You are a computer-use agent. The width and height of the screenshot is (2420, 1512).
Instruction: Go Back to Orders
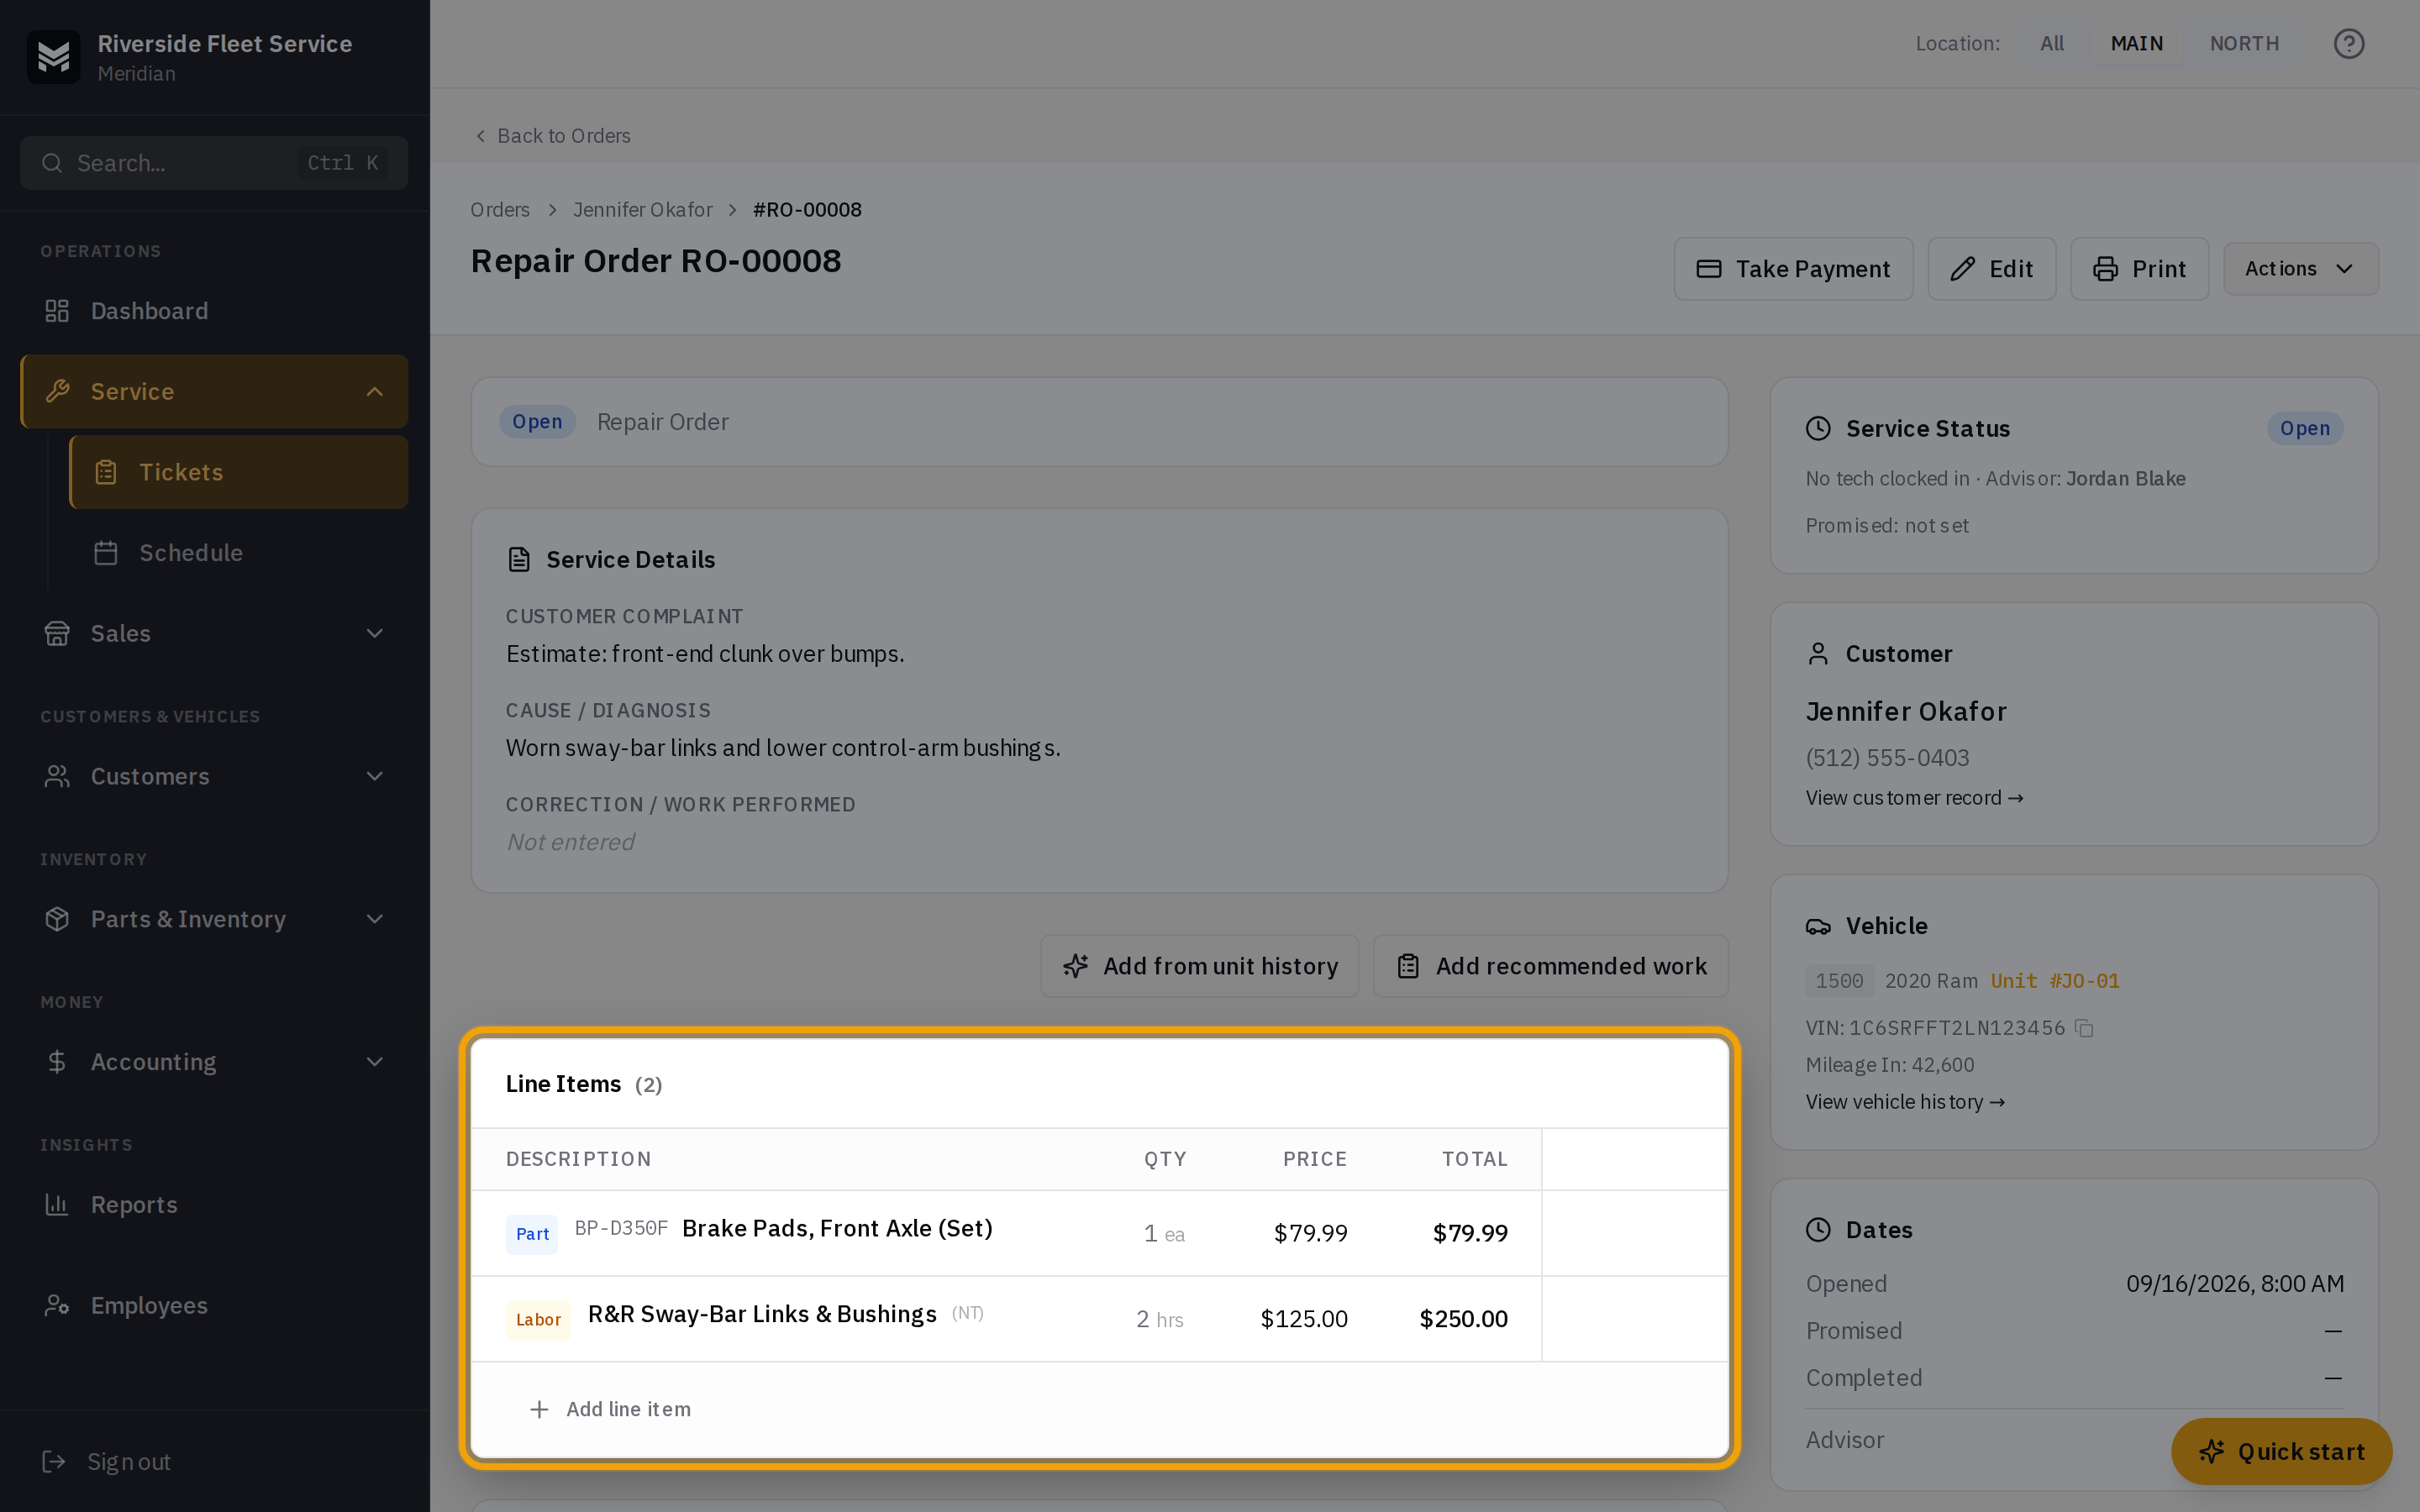click(x=552, y=136)
